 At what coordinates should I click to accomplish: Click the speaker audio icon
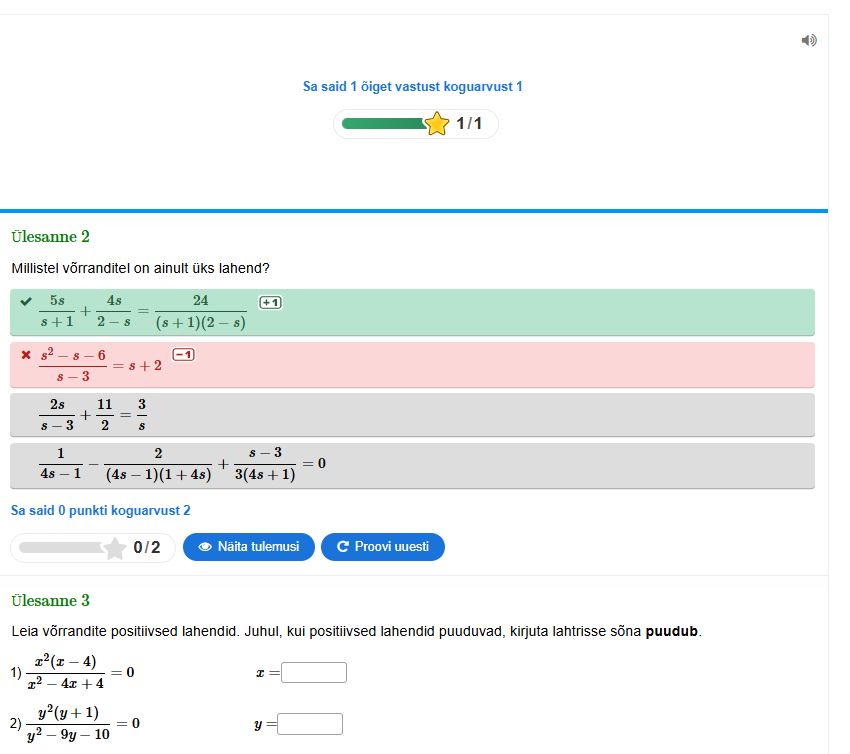[809, 40]
